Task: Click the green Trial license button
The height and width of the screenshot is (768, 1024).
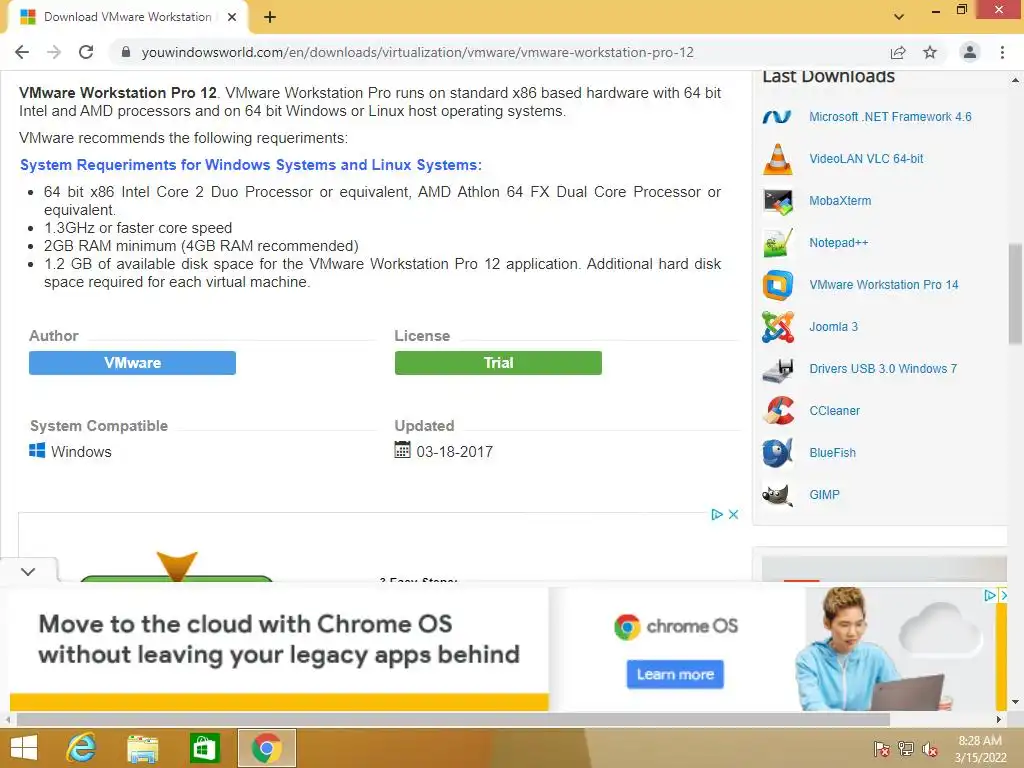Action: point(498,363)
